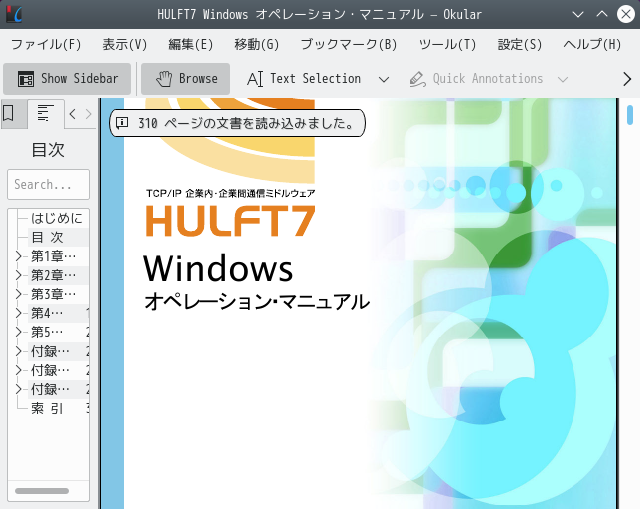Click the オペレーション・マニュアル subtitle text
The height and width of the screenshot is (509, 640).
tap(257, 302)
